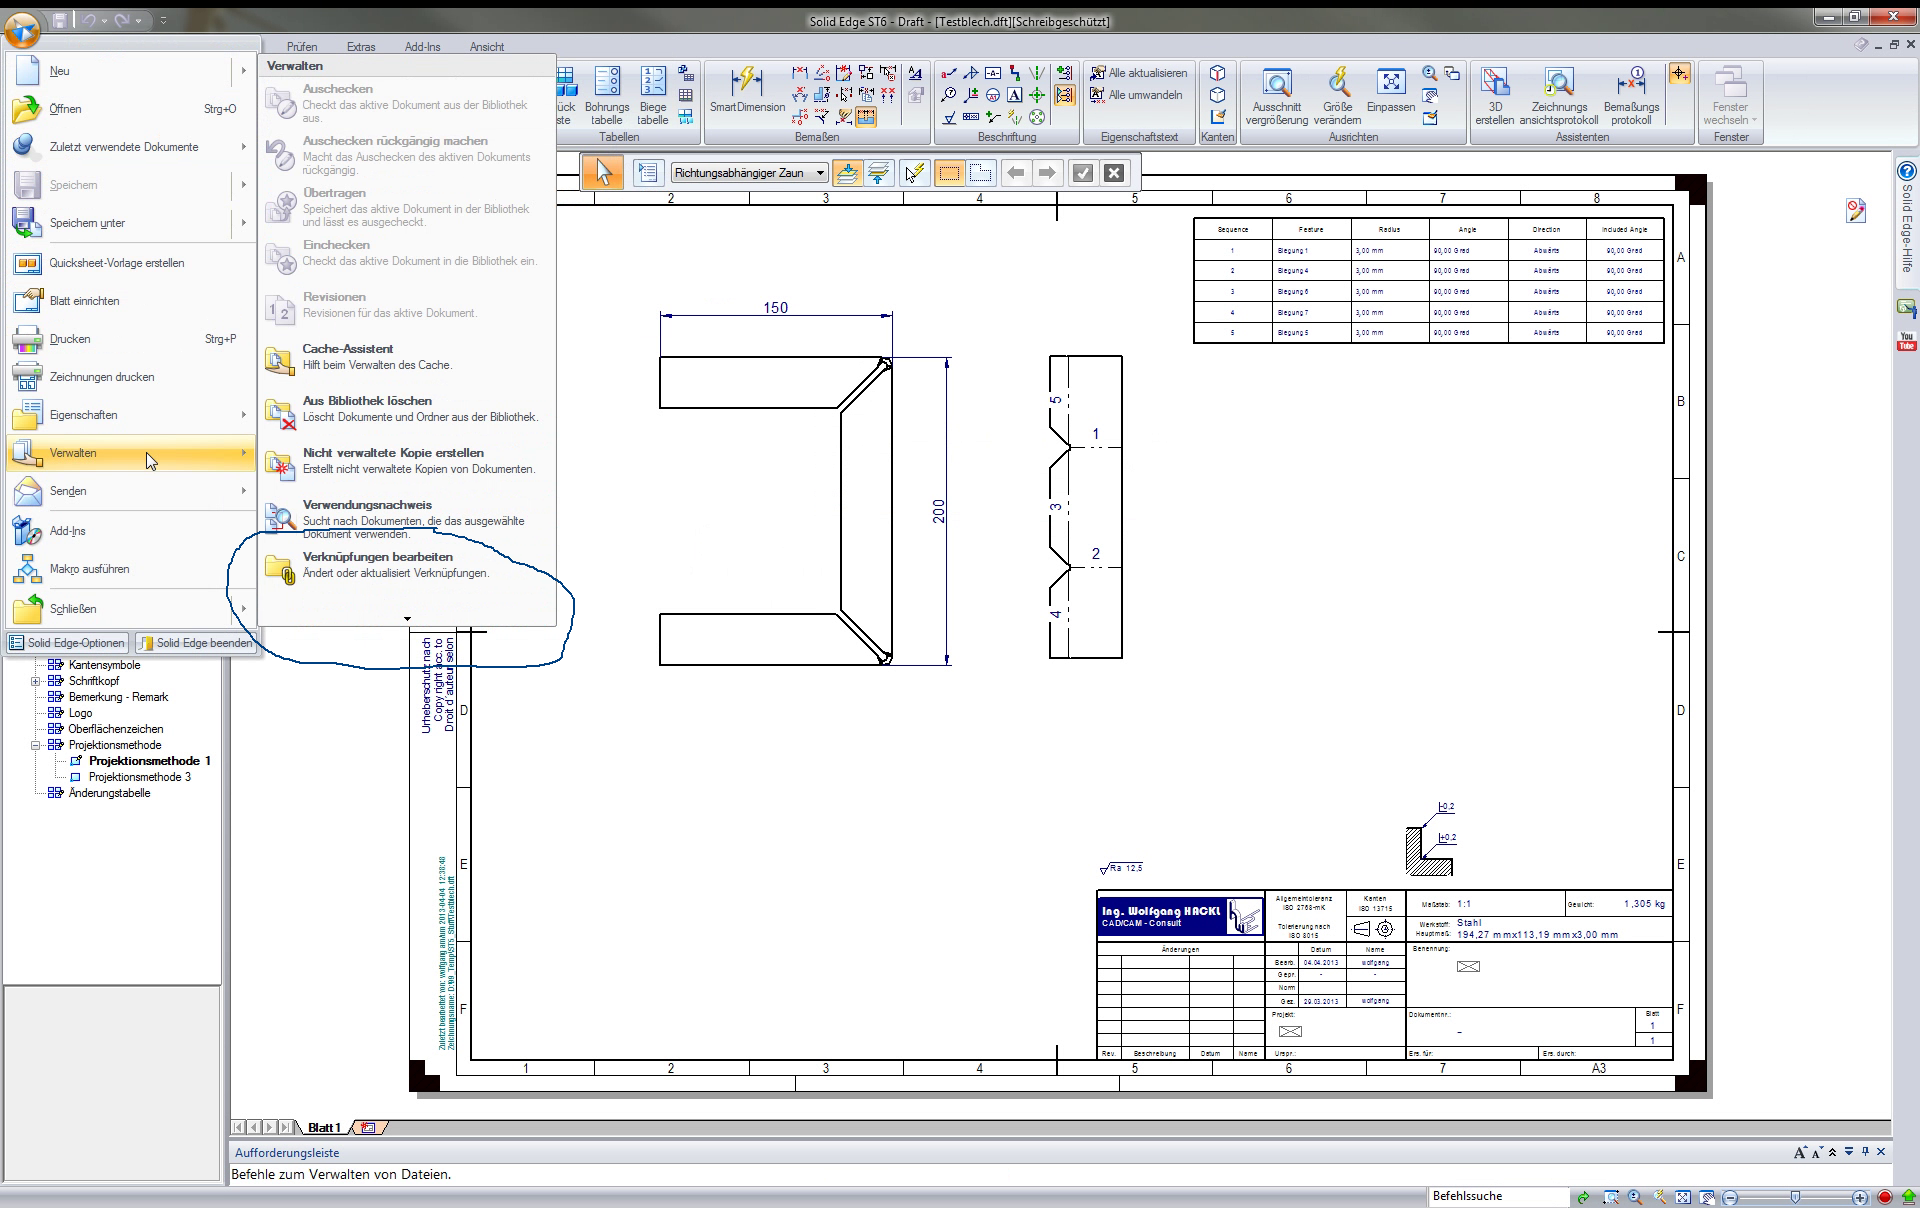The height and width of the screenshot is (1208, 1920).
Task: Select the Text tool (A icon) in Beschriftung
Action: 1015,95
